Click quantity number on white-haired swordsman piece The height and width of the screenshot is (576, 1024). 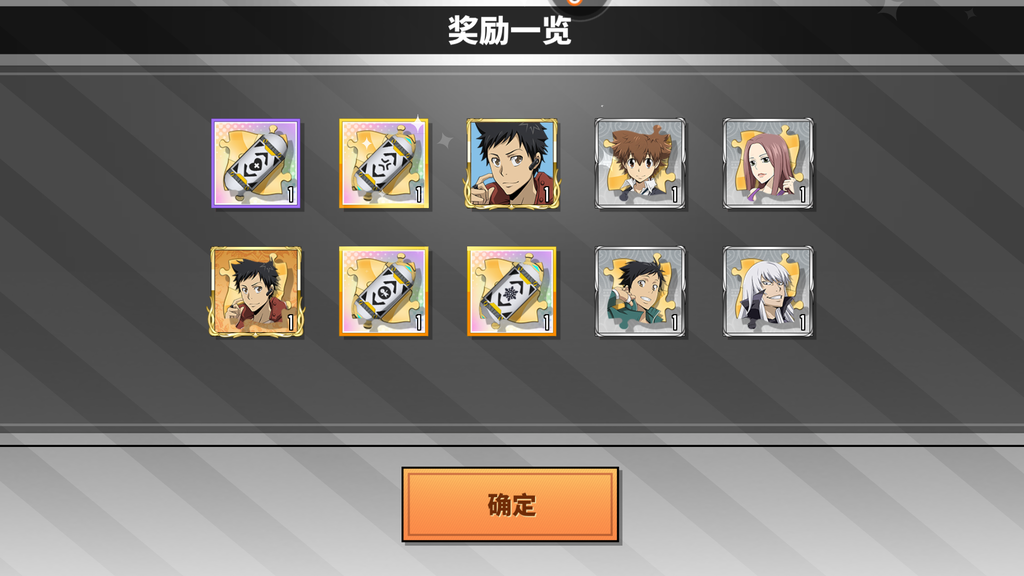(803, 322)
